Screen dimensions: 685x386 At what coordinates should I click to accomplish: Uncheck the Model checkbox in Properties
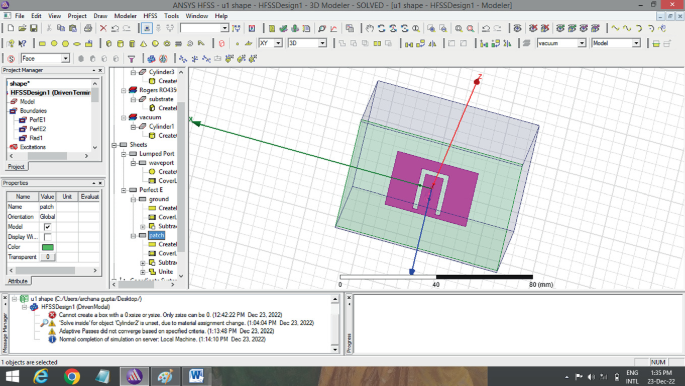coord(47,227)
